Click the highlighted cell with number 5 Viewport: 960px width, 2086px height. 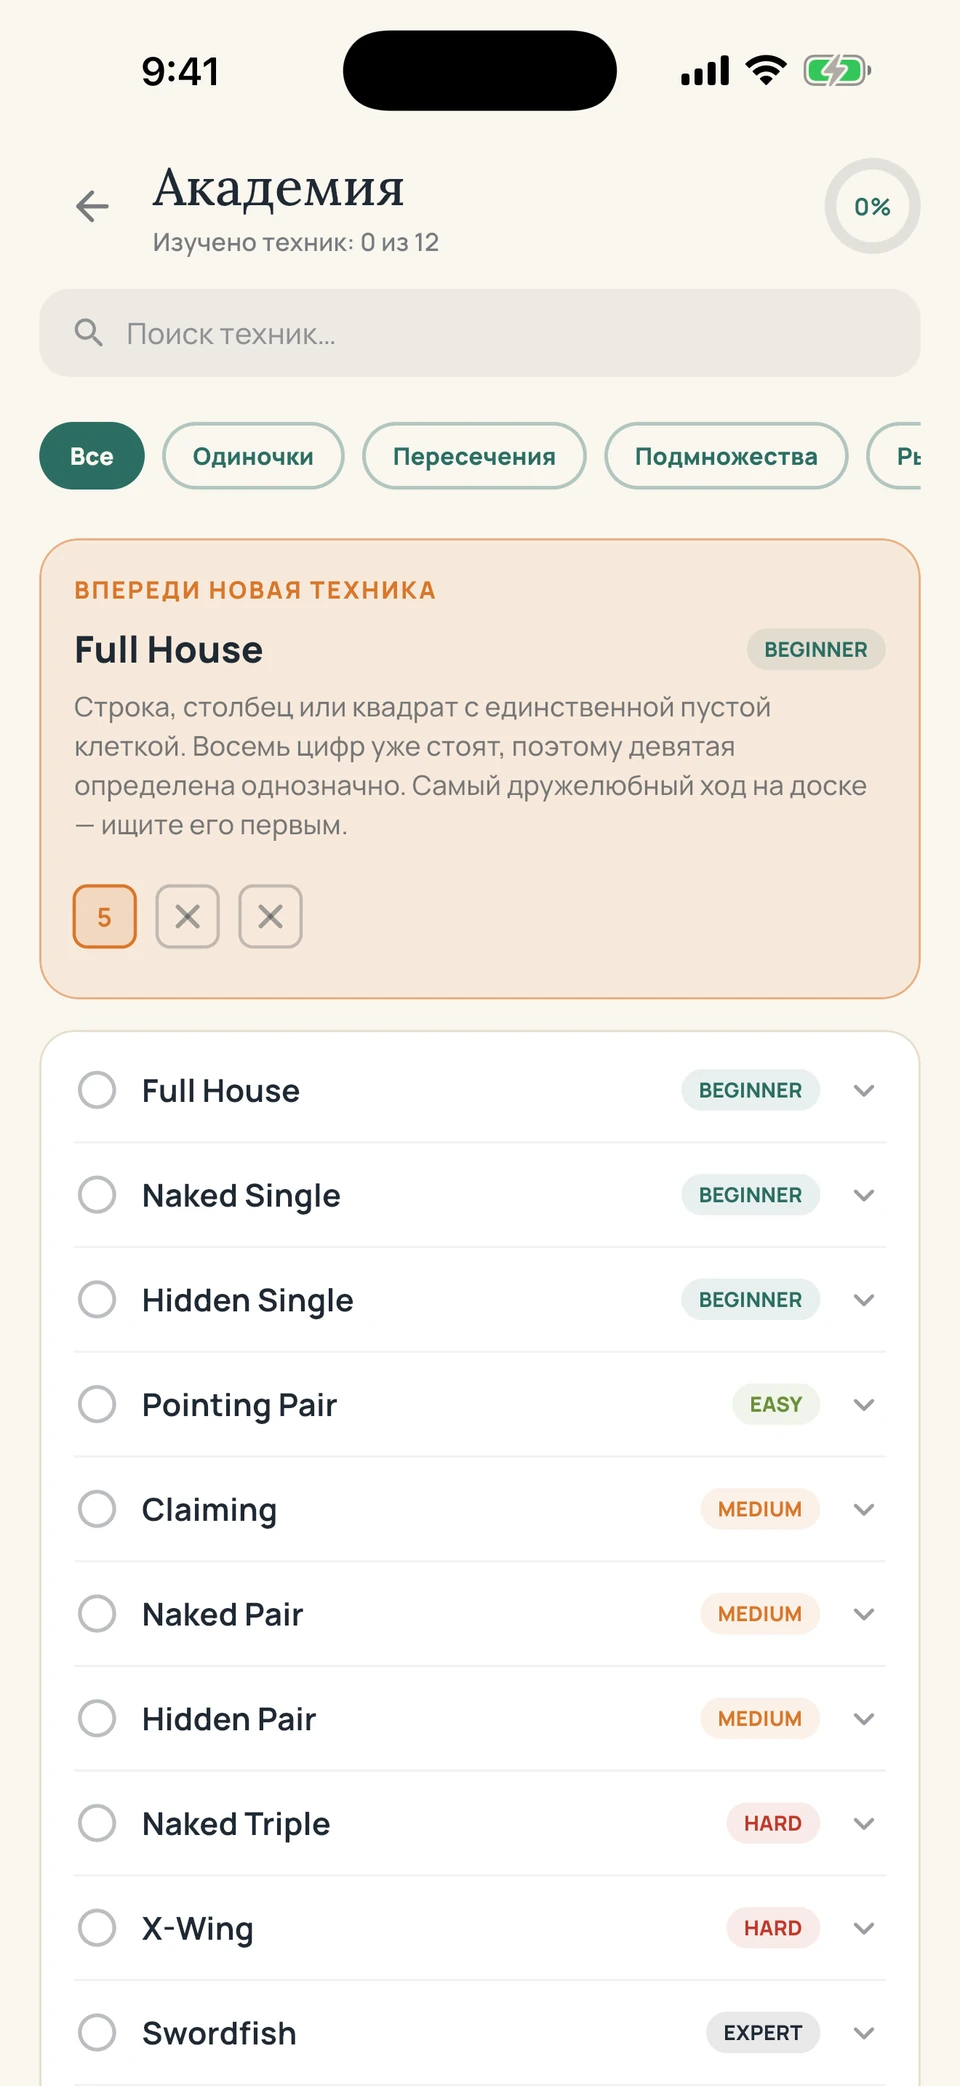point(105,916)
